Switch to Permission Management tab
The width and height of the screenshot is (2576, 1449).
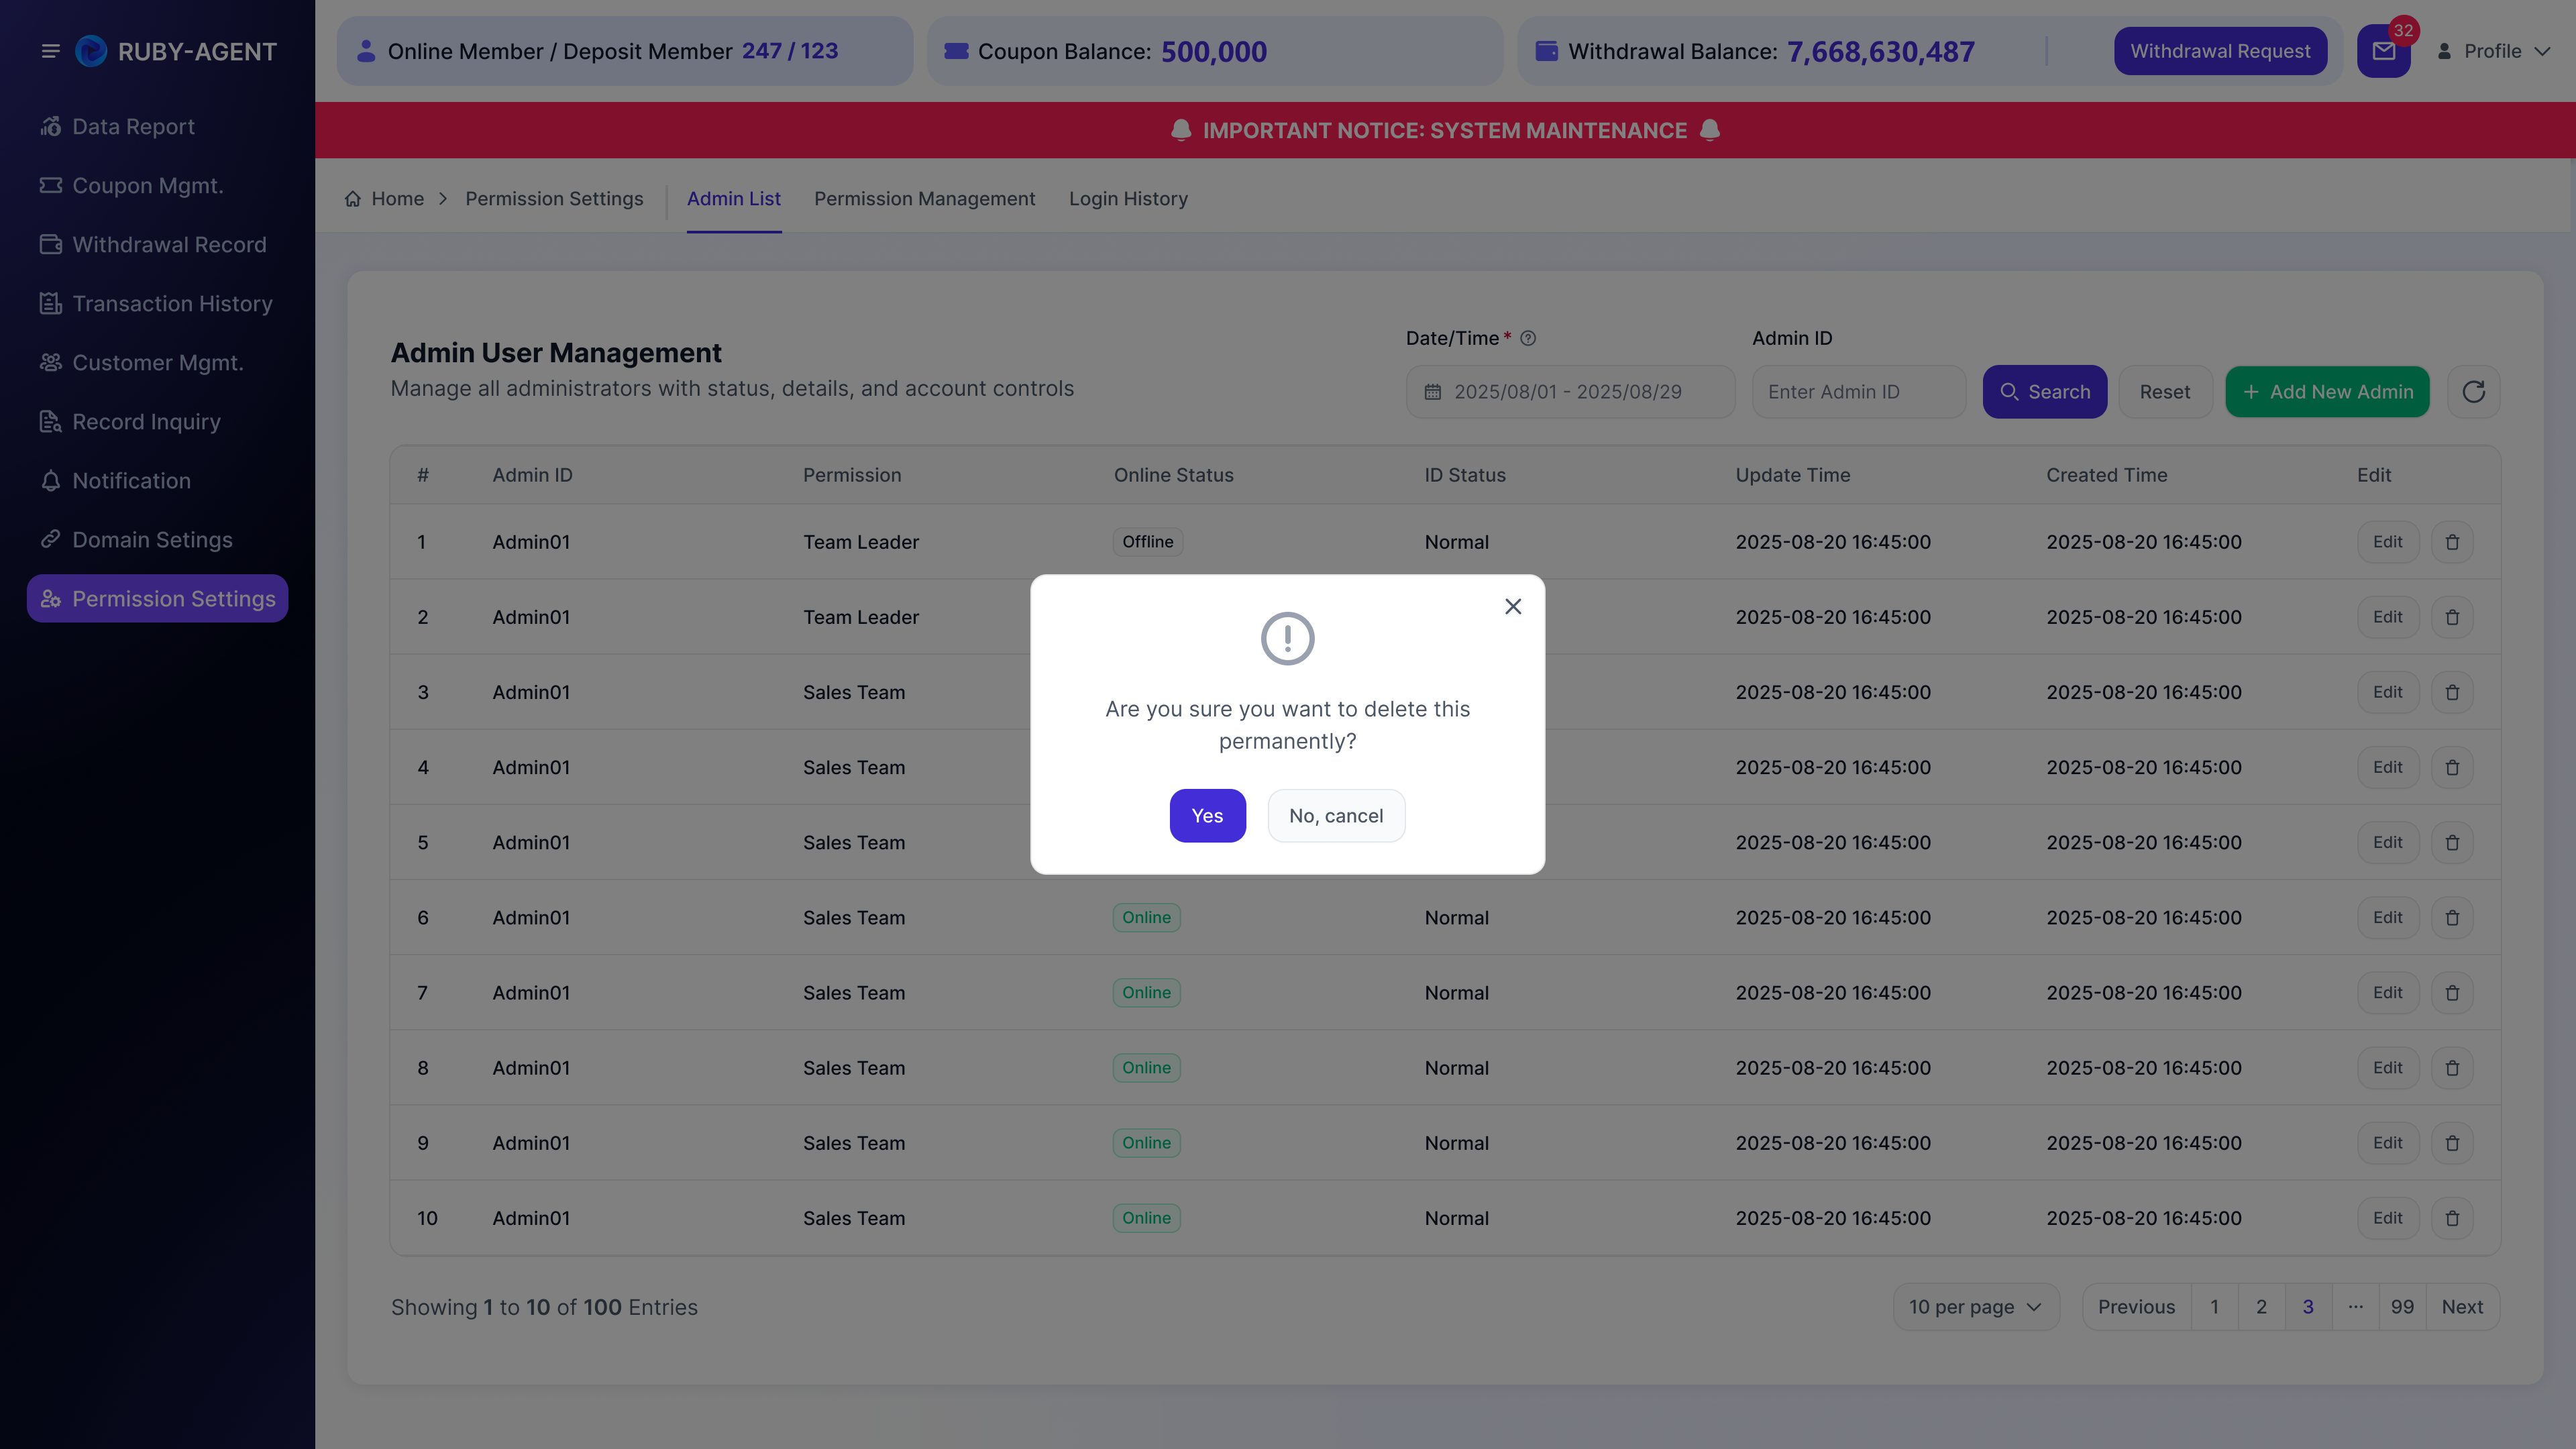[x=924, y=199]
